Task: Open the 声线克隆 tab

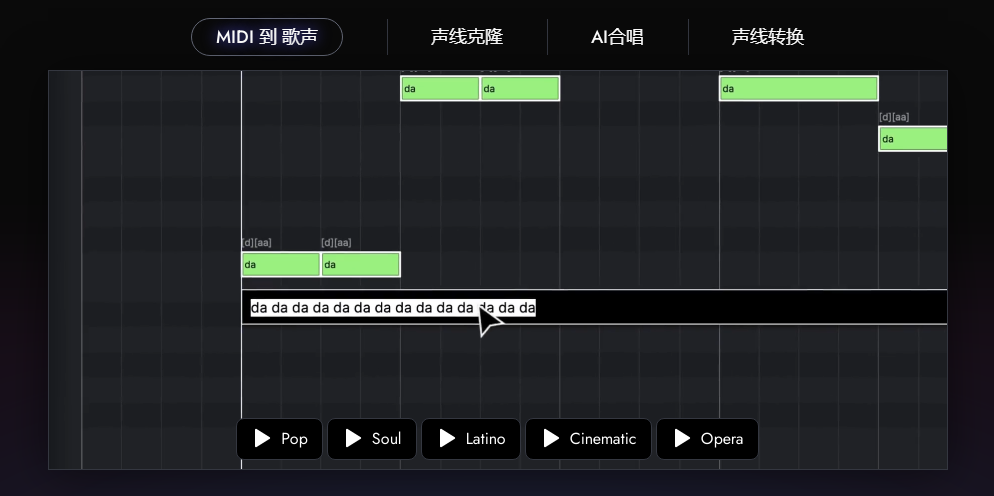Action: coord(467,37)
